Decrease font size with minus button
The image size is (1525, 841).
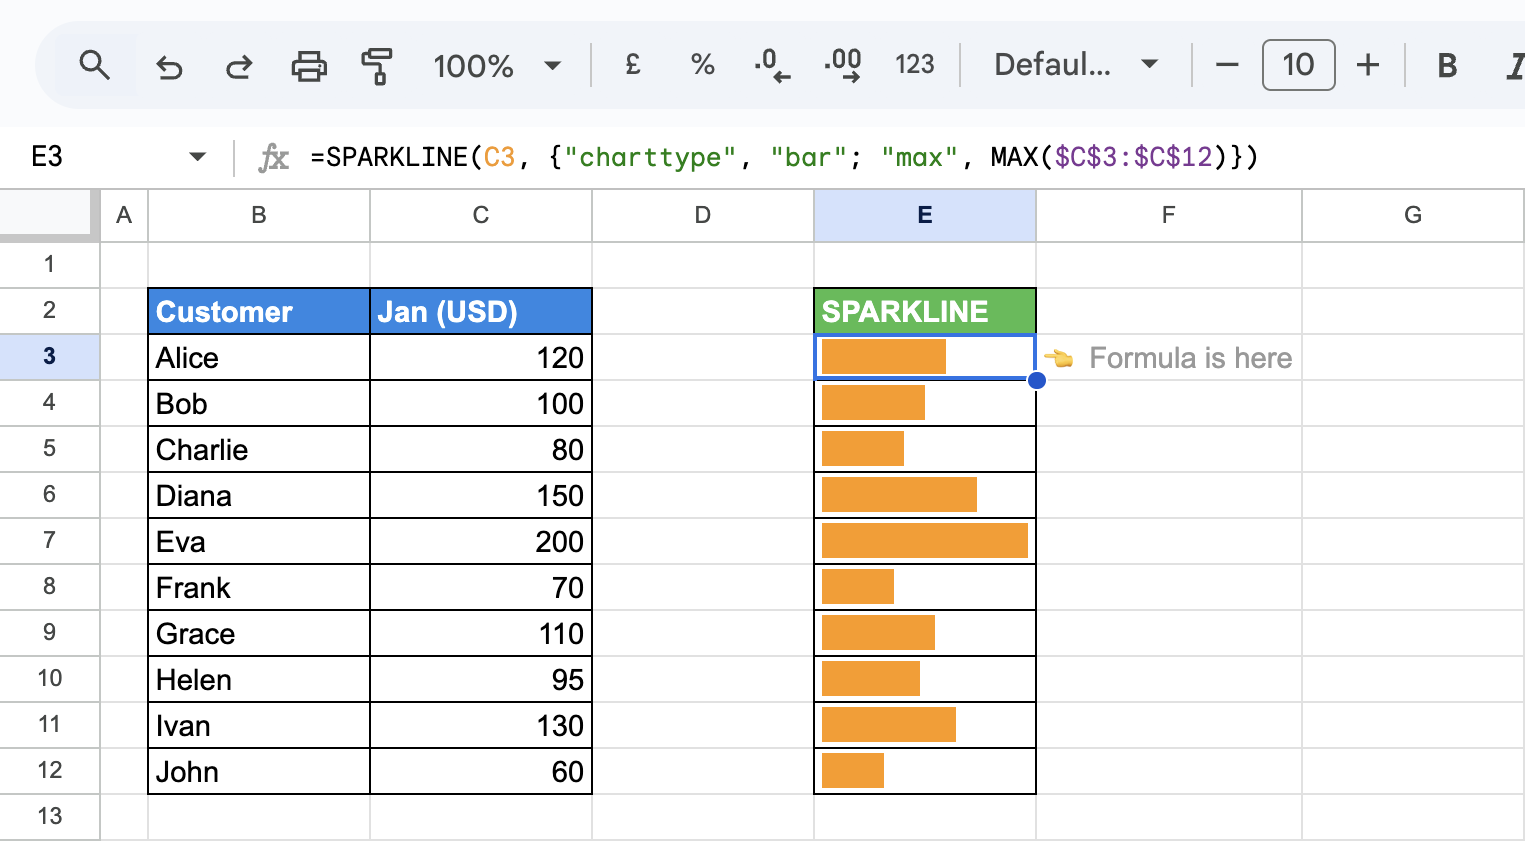[1227, 66]
